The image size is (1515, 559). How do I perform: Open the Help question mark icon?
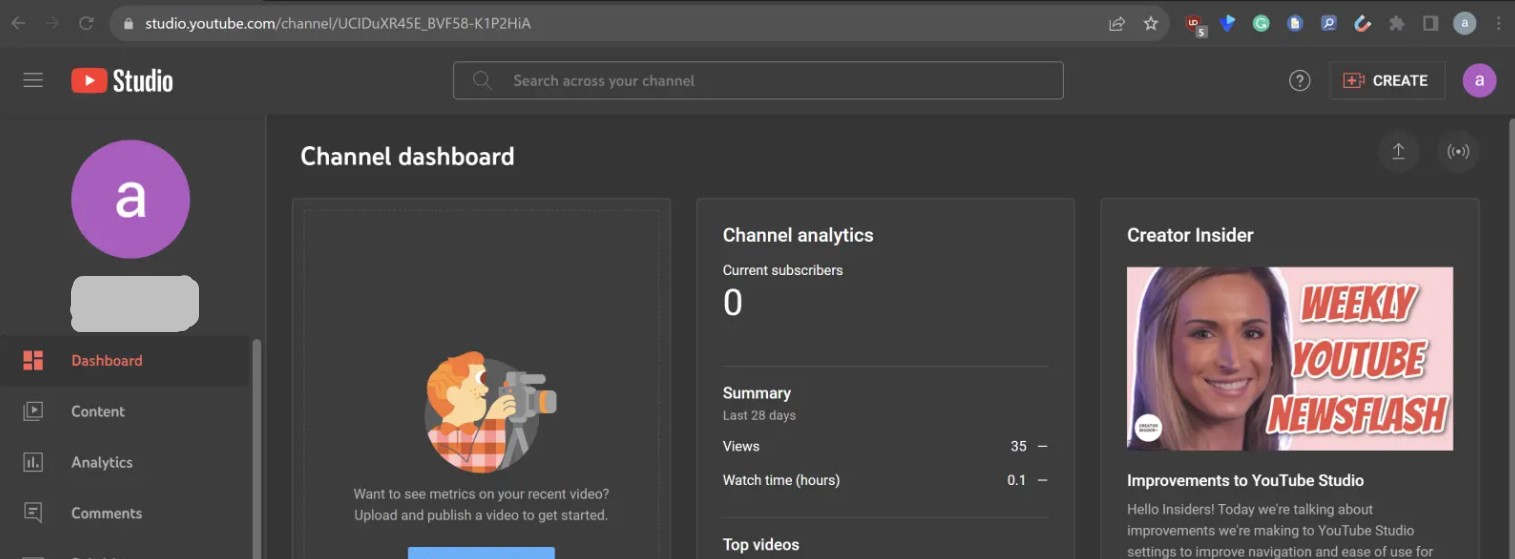tap(1299, 81)
